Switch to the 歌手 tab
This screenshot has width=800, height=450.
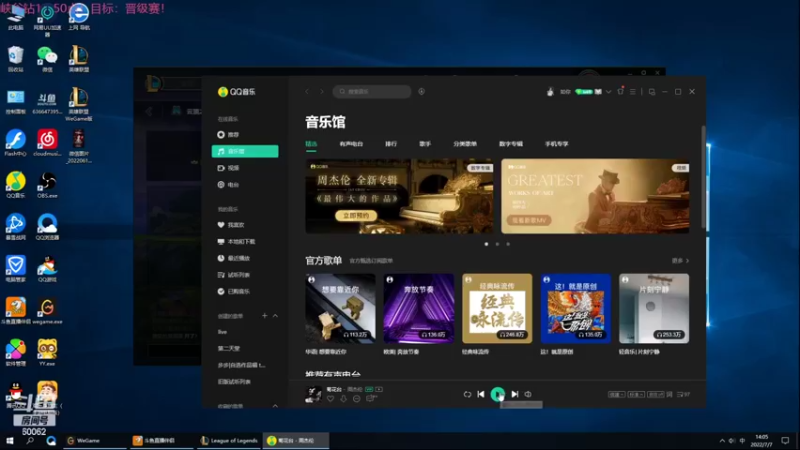pos(425,144)
